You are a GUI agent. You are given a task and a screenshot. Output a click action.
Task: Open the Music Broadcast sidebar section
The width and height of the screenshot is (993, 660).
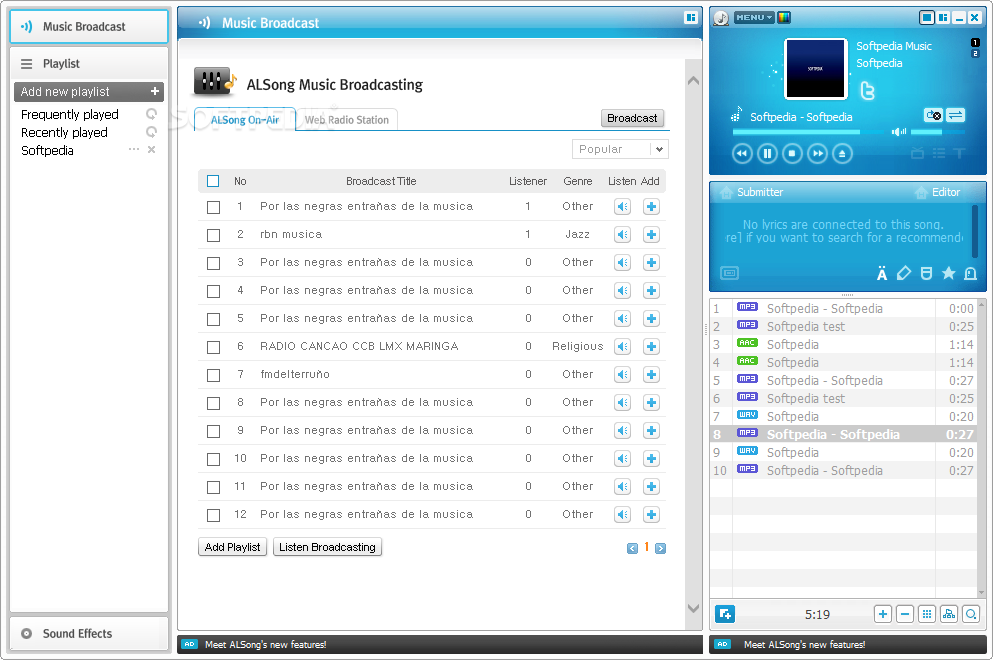tap(89, 27)
